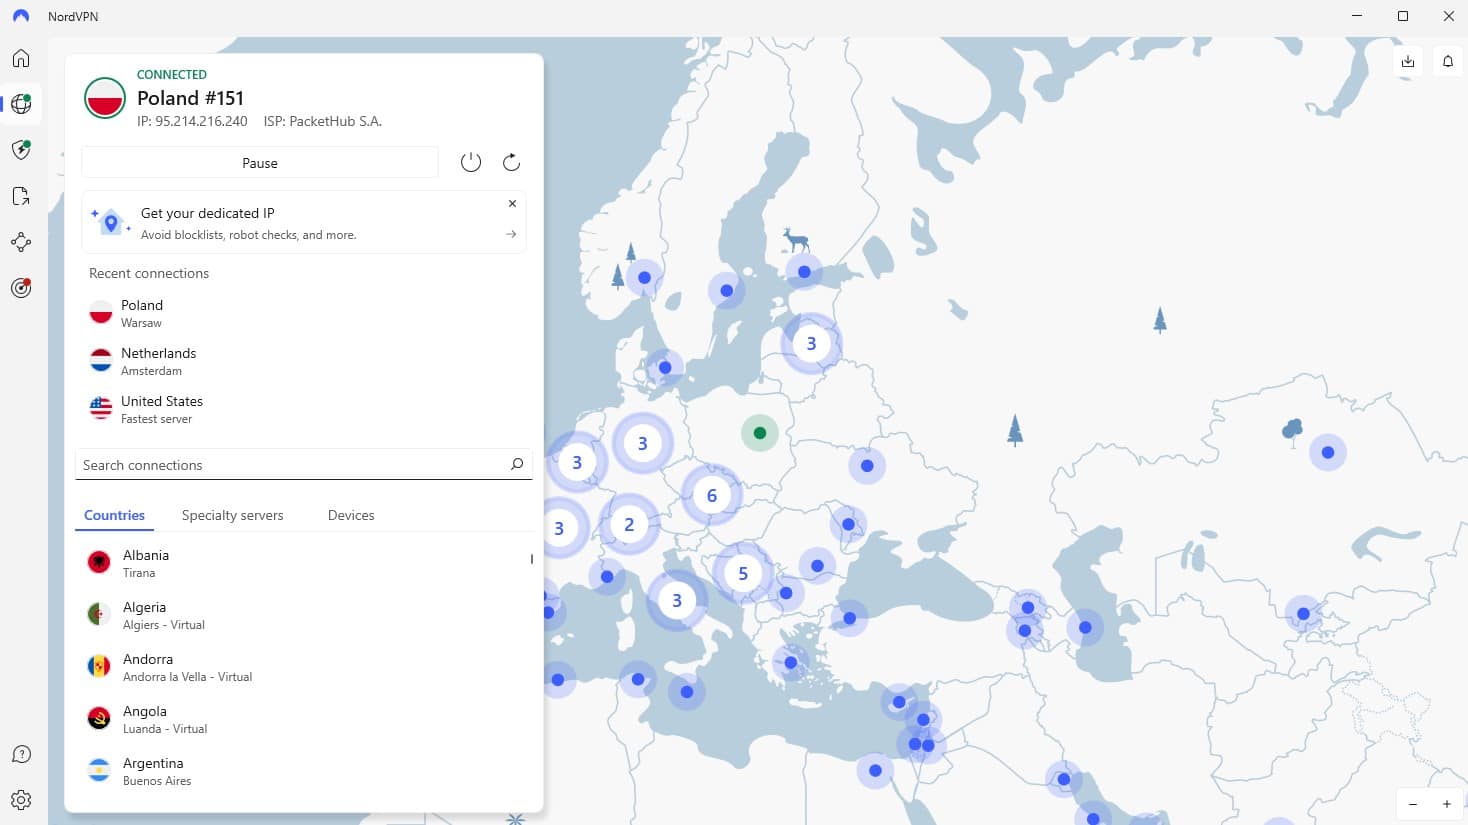Screen dimensions: 1468x825
Task: Click the Search connections field
Action: coord(304,464)
